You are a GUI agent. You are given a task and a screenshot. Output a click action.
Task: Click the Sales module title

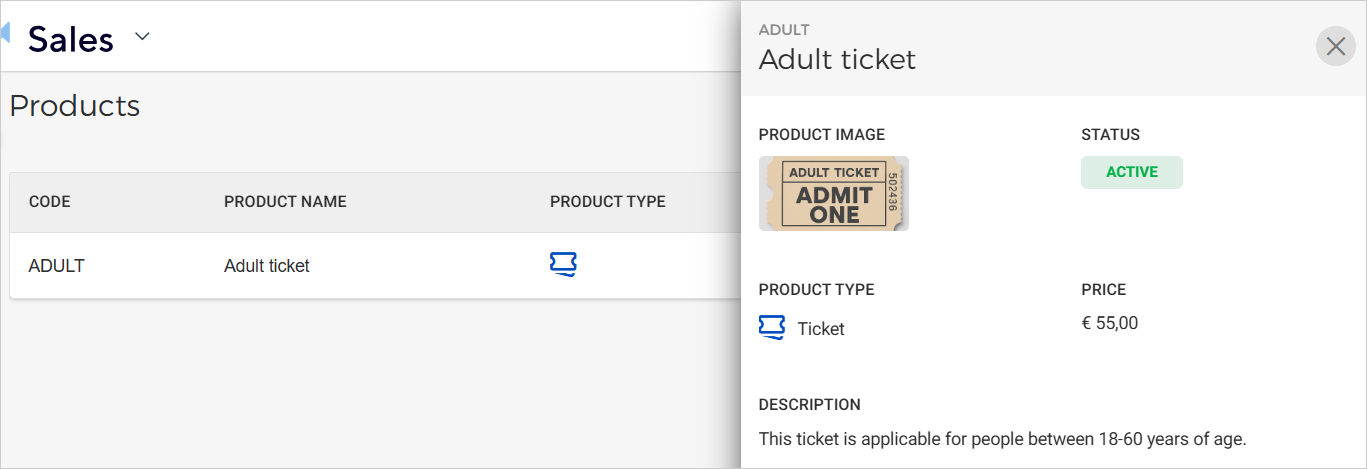coord(71,39)
